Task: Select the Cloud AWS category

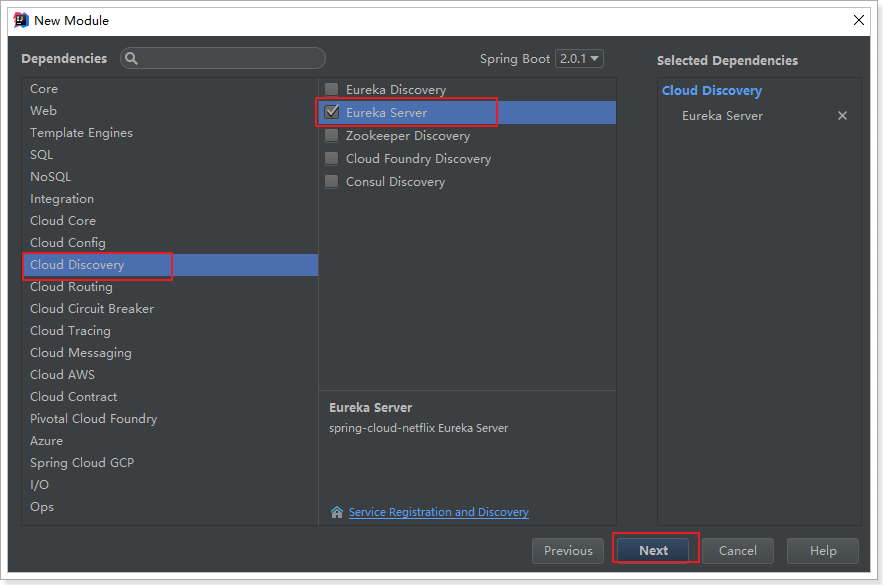Action: [170, 374]
